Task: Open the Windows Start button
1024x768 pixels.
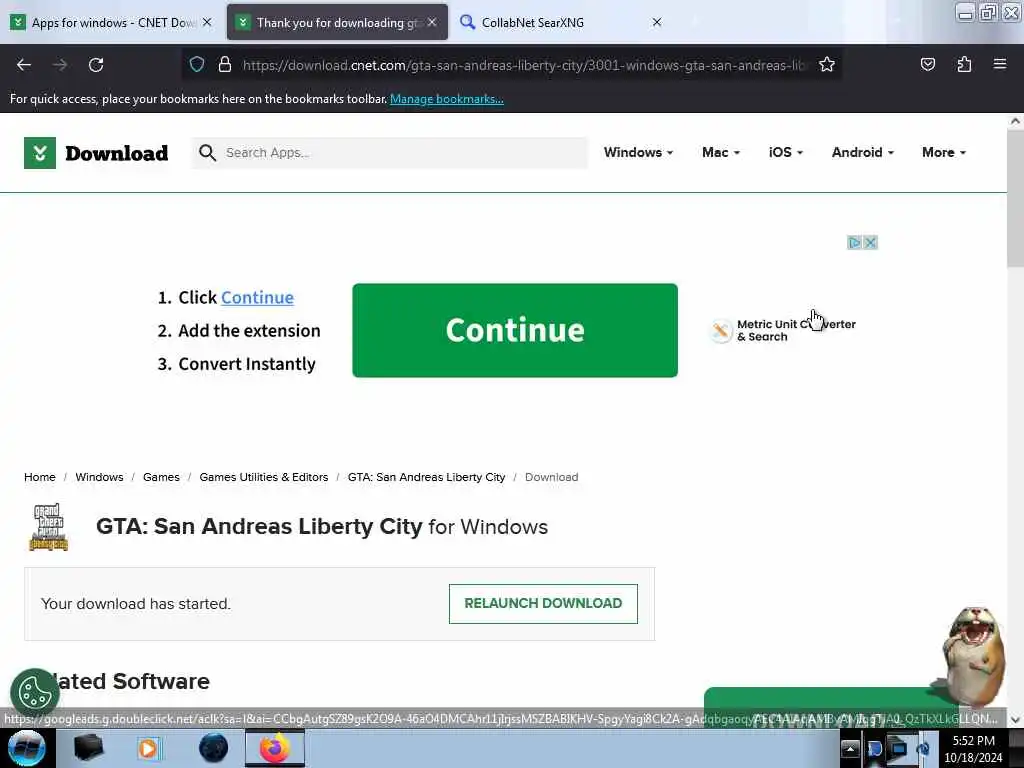Action: tap(26, 748)
